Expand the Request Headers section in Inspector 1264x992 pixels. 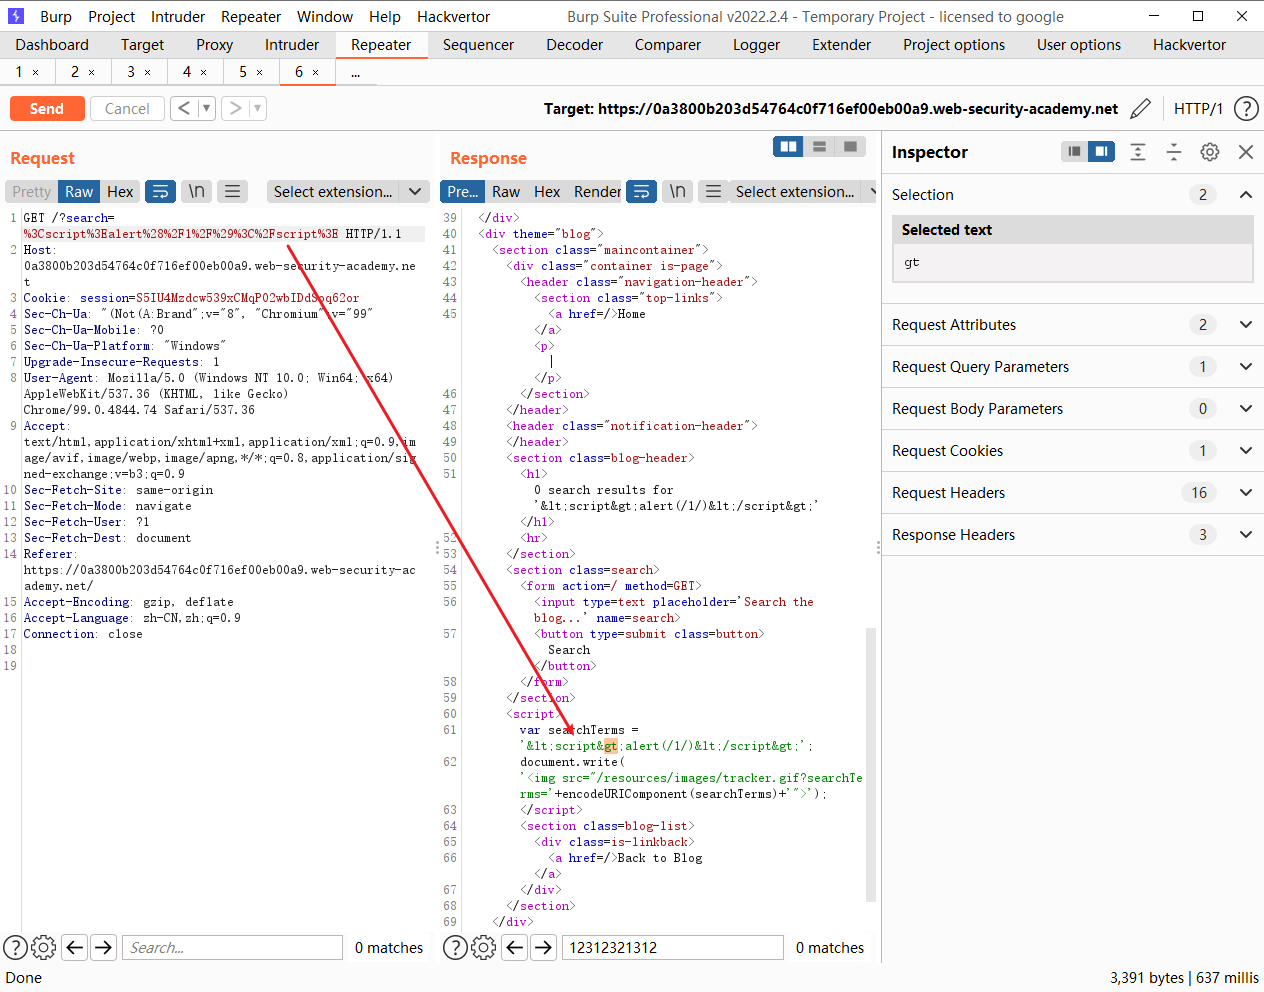(x=1246, y=492)
